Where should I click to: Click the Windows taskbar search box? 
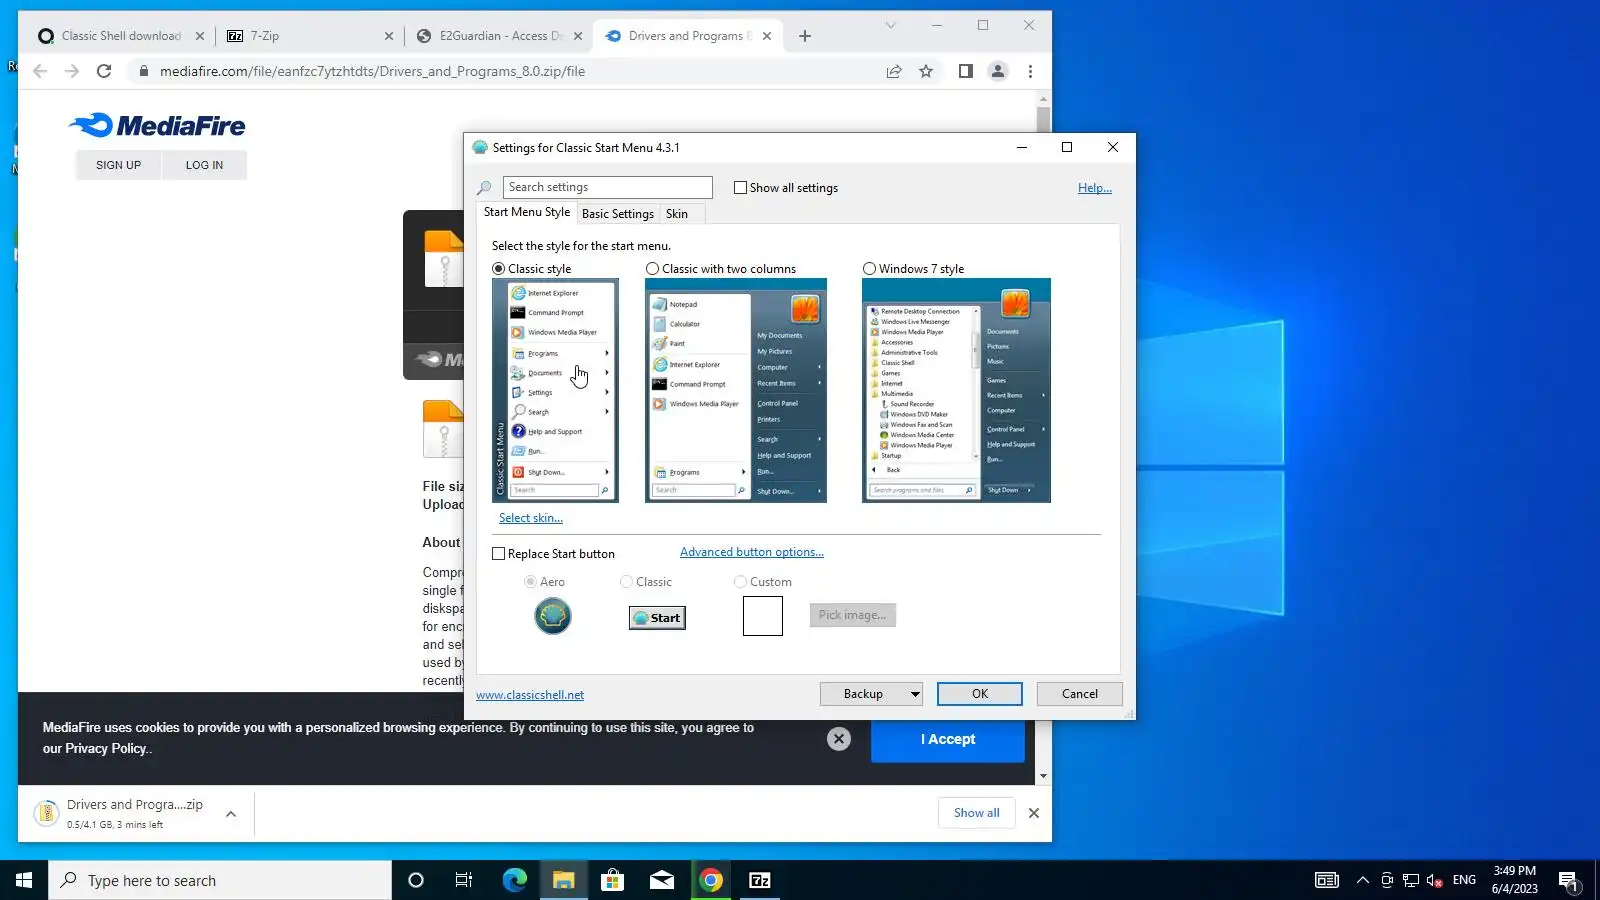[220, 880]
